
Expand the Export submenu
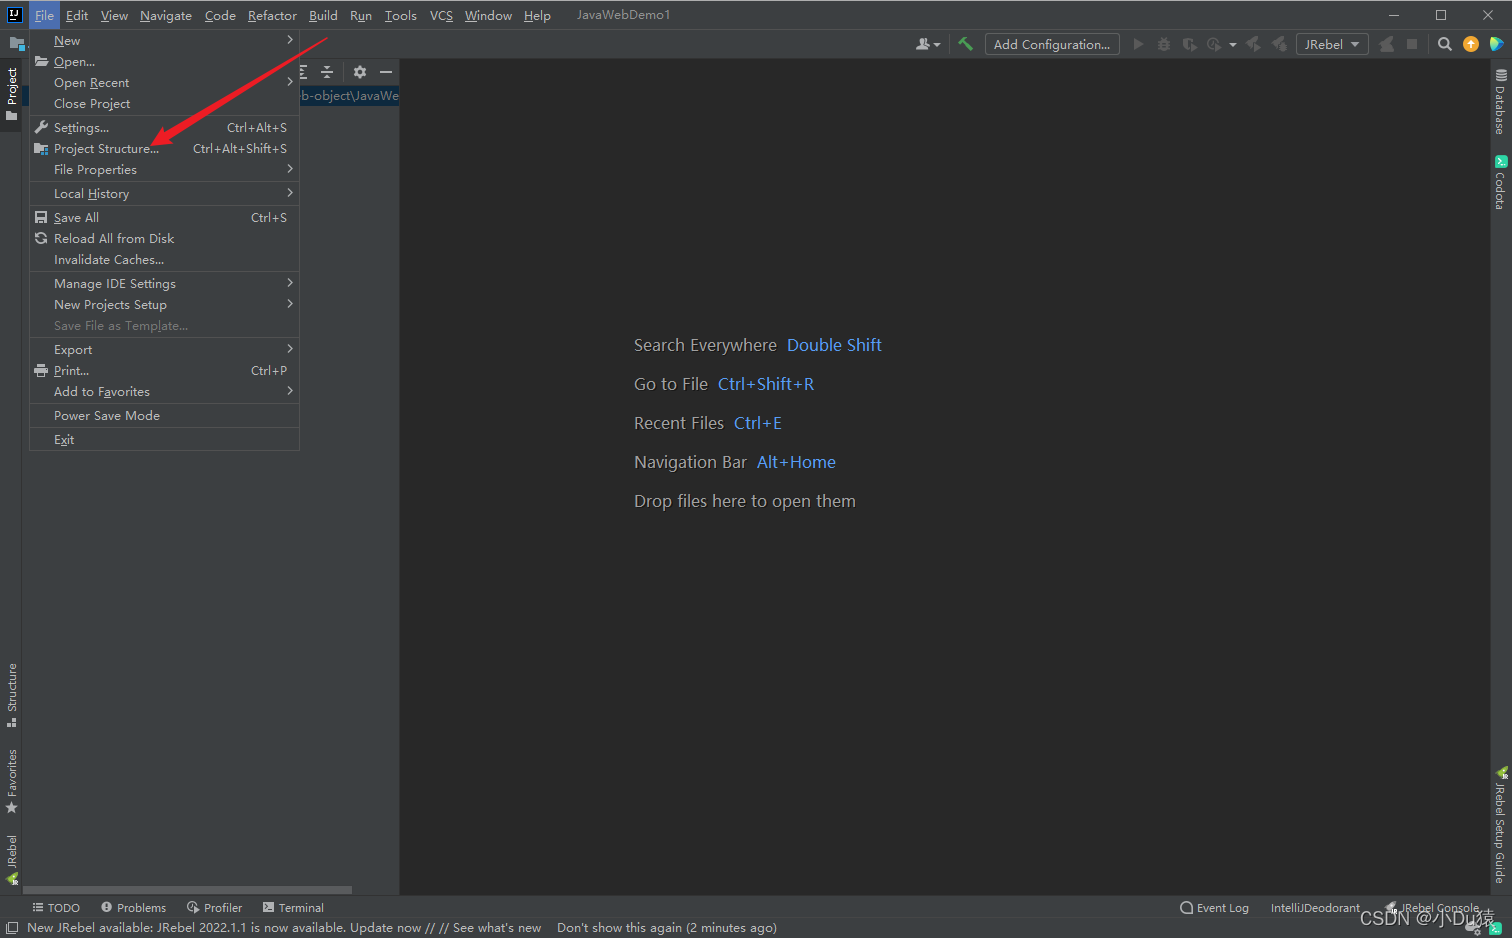tap(164, 350)
